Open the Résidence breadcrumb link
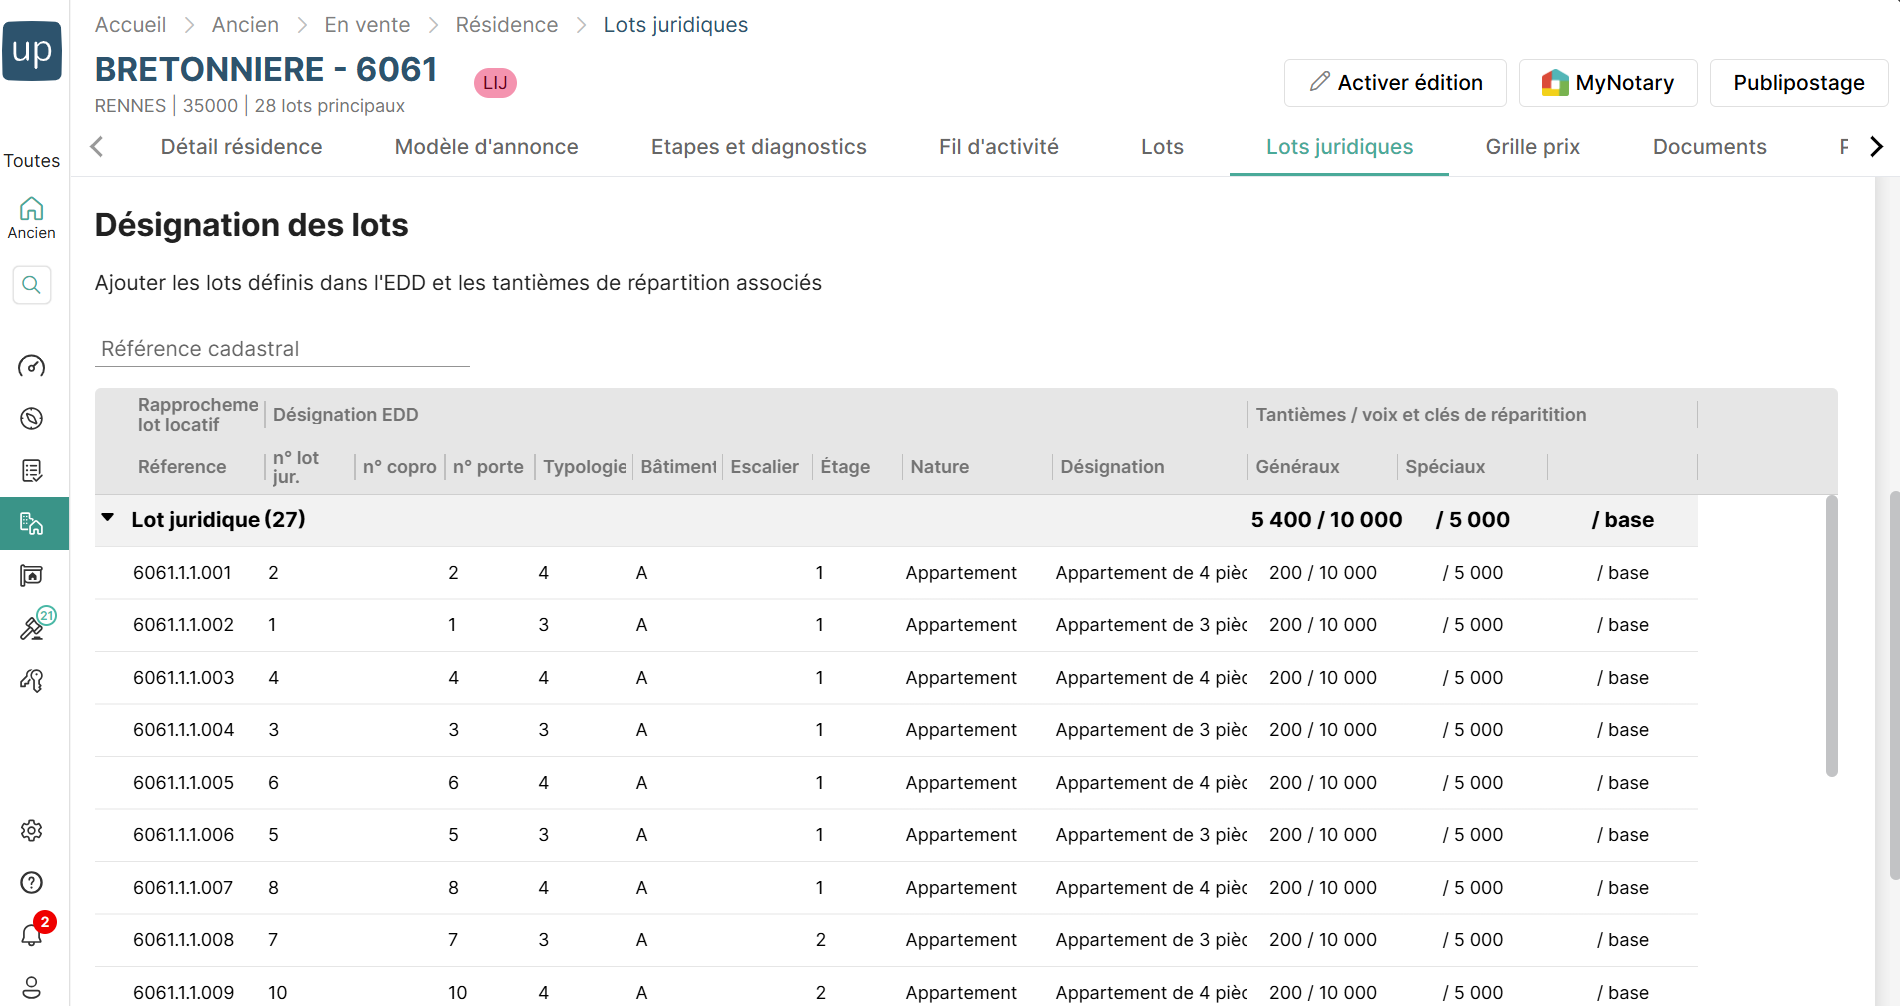The height and width of the screenshot is (1006, 1900). tap(507, 25)
